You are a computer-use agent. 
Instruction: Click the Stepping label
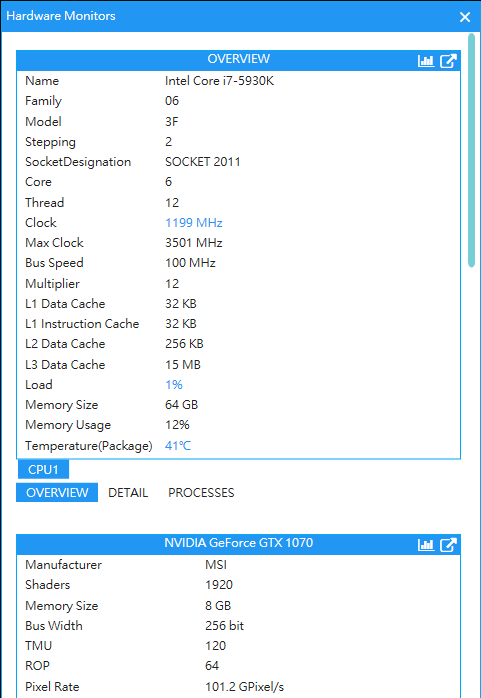click(51, 142)
